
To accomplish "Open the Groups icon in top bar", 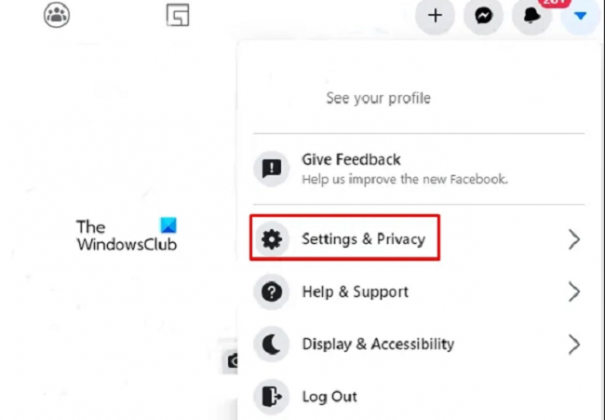I will [x=57, y=15].
